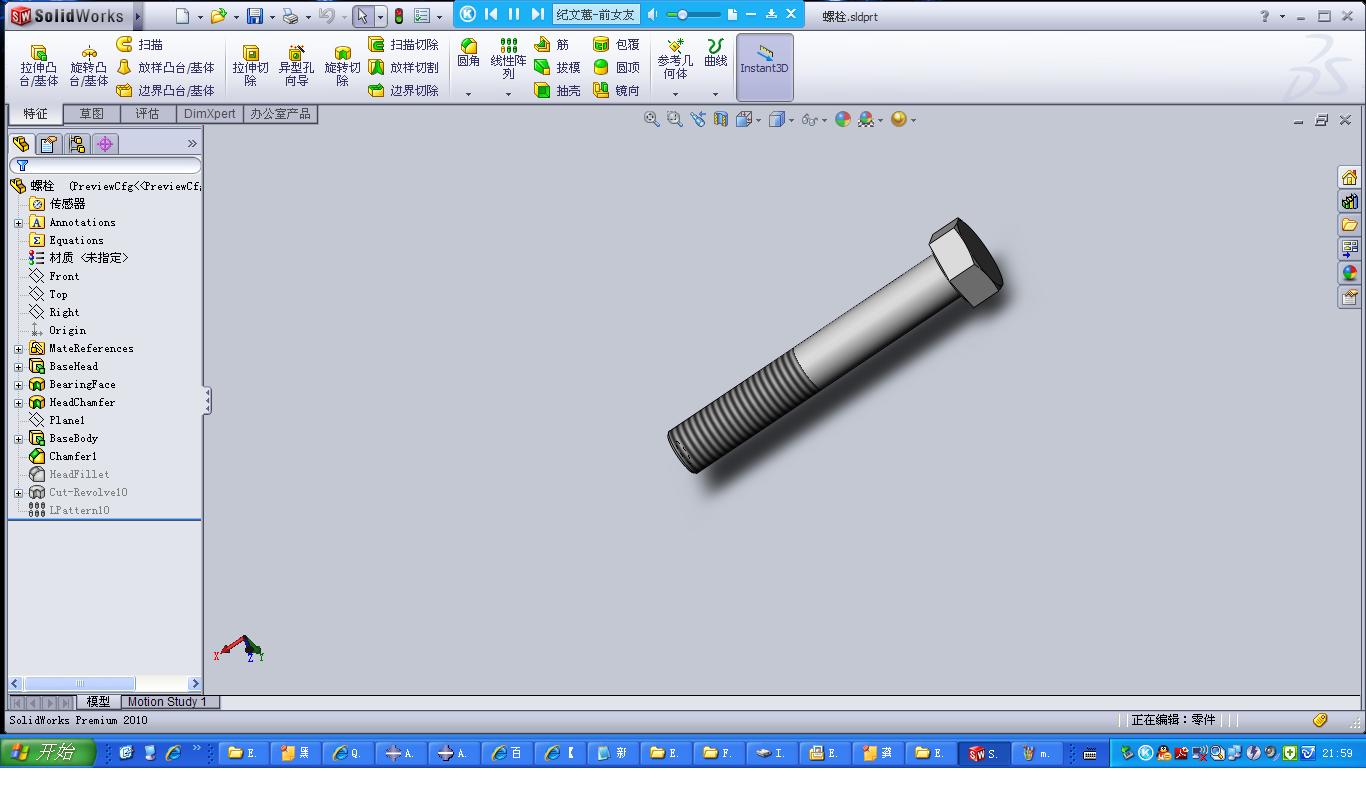
Task: Open the Hole Wizard (异型孔向导)
Action: click(x=296, y=66)
